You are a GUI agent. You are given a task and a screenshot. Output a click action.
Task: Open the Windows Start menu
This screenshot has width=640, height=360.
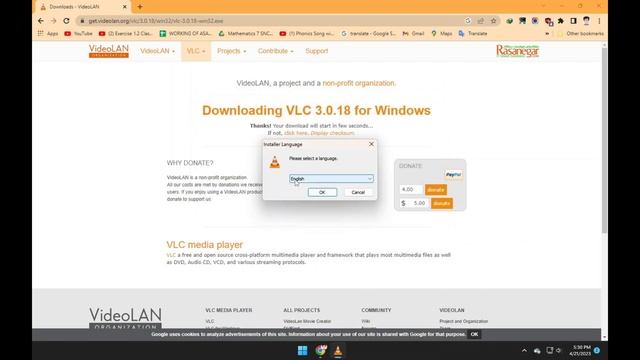[x=302, y=350]
